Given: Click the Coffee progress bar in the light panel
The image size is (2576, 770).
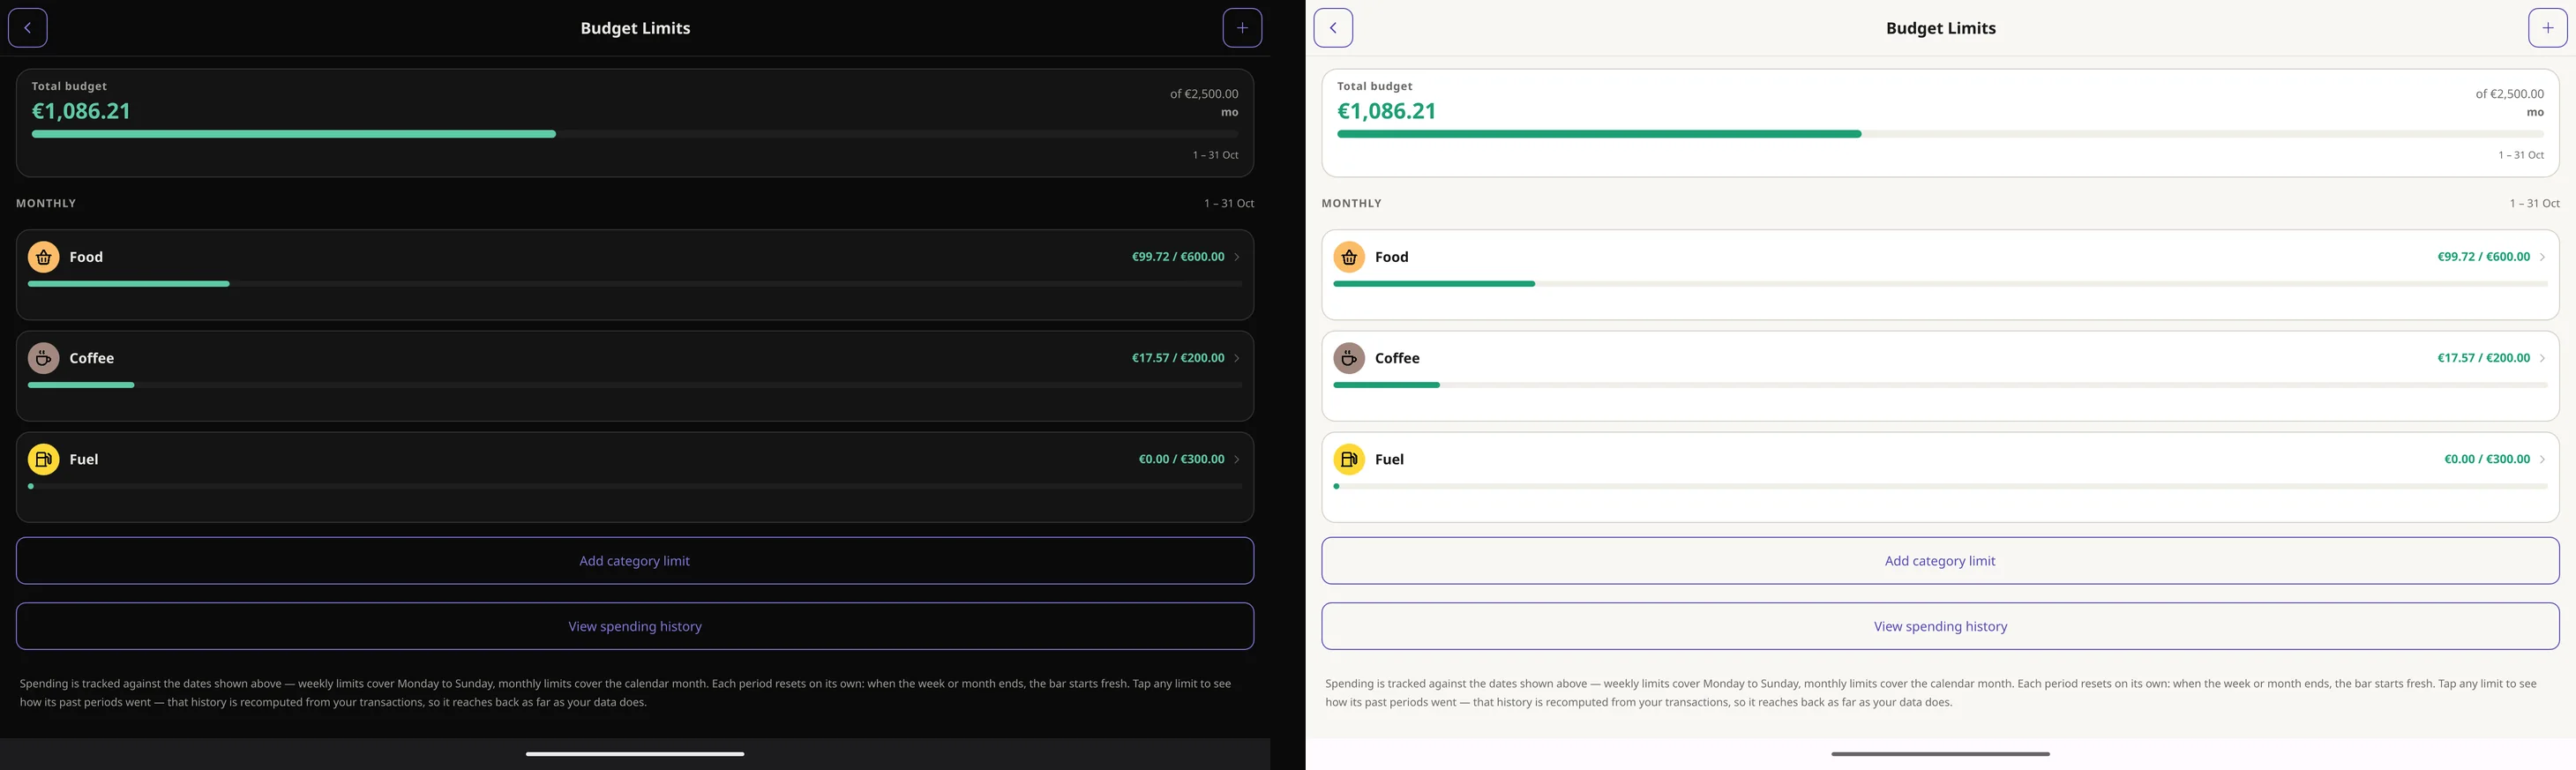Looking at the screenshot, I should click(x=1940, y=385).
